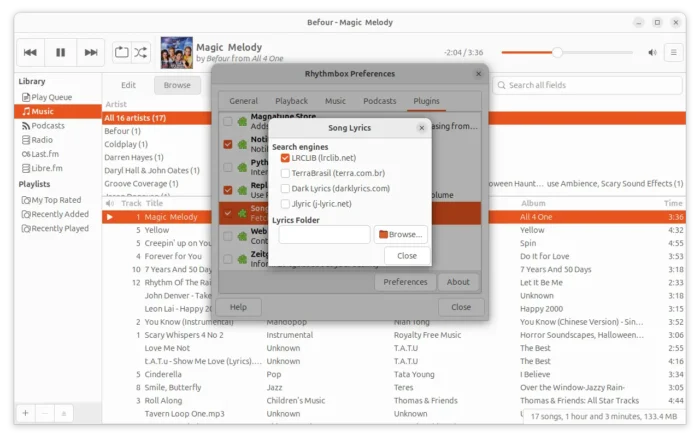
Task: Disable the ReplayGain plugin checkbox
Action: (228, 190)
